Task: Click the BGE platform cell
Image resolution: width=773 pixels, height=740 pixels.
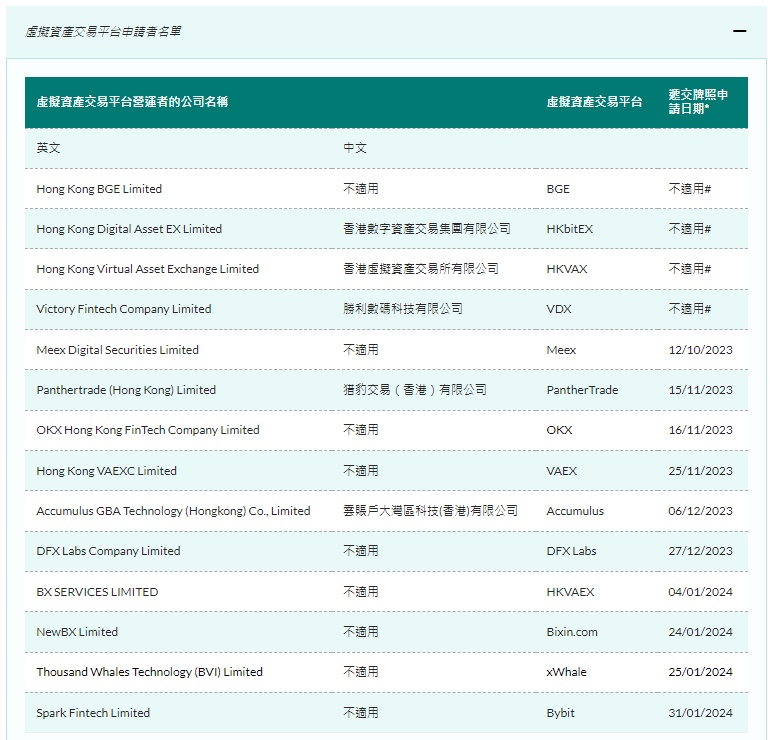Action: pos(558,189)
